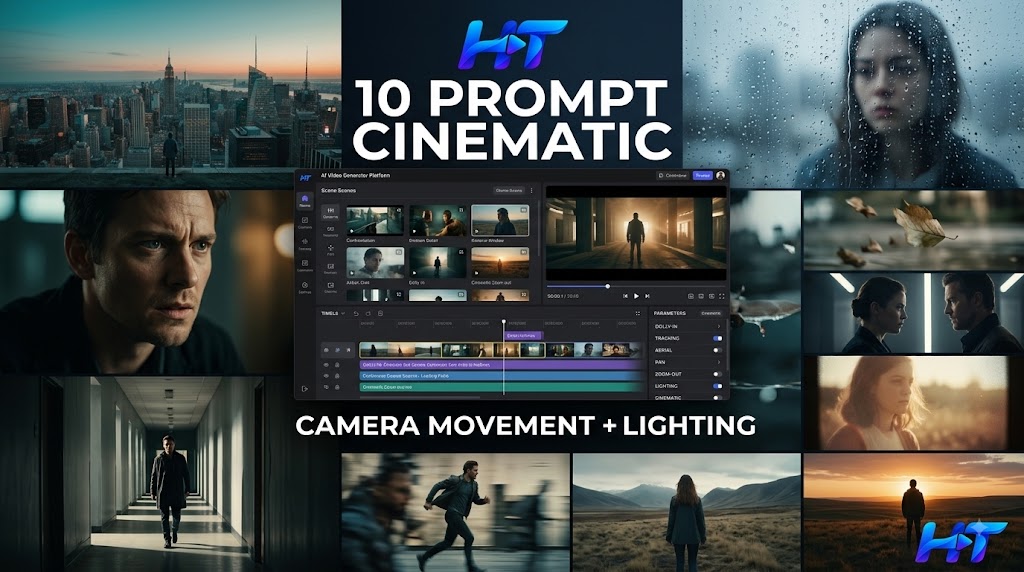Click the DOLLY-IN parameter label

(666, 326)
